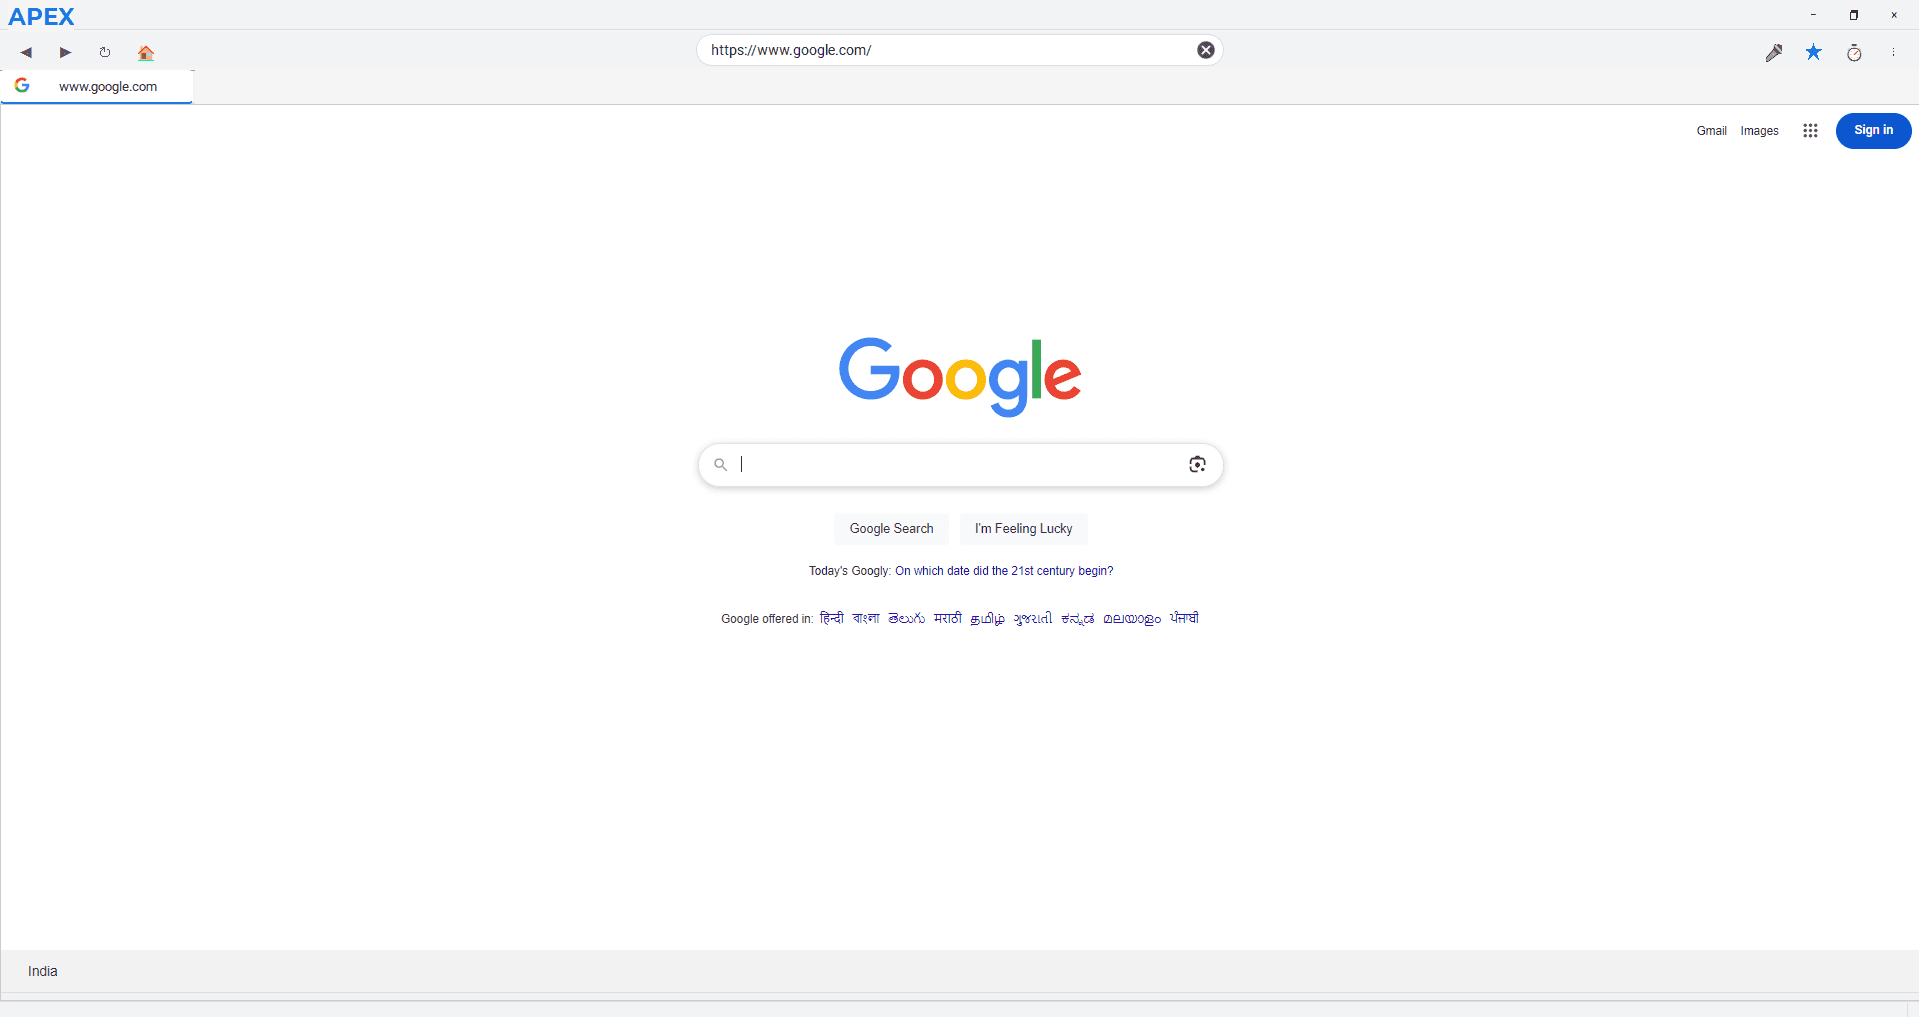Image resolution: width=1919 pixels, height=1017 pixels.
Task: Switch Google to ਪੰਜਾਬੀ language
Action: click(x=1184, y=619)
